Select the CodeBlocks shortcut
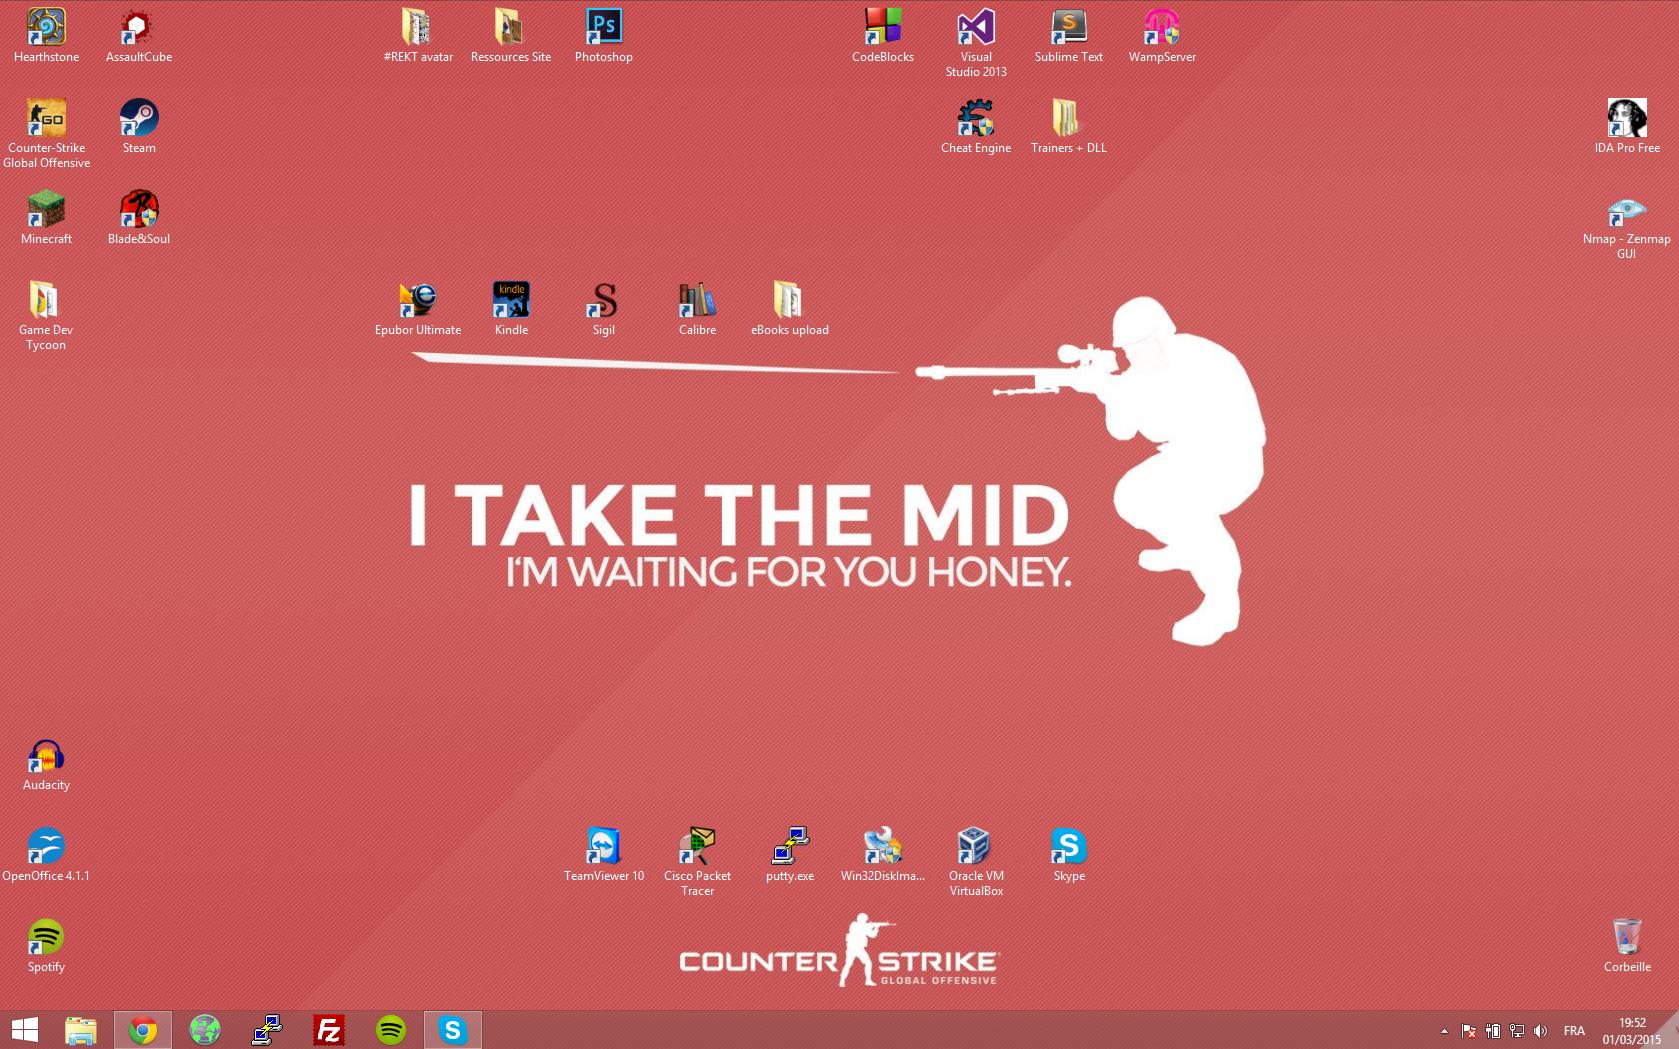Screen dimensions: 1679x1049 883,36
